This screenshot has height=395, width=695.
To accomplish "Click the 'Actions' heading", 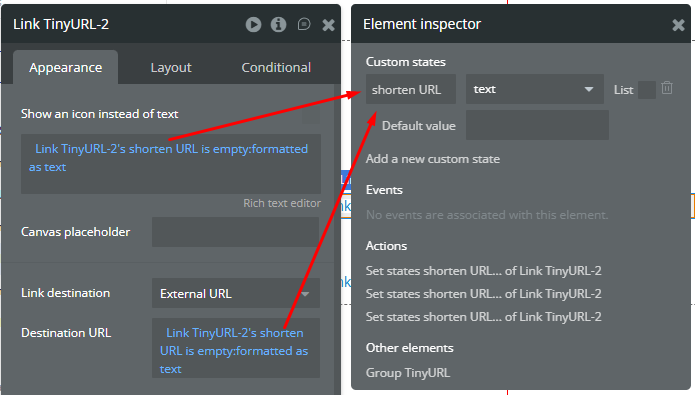I will point(386,246).
